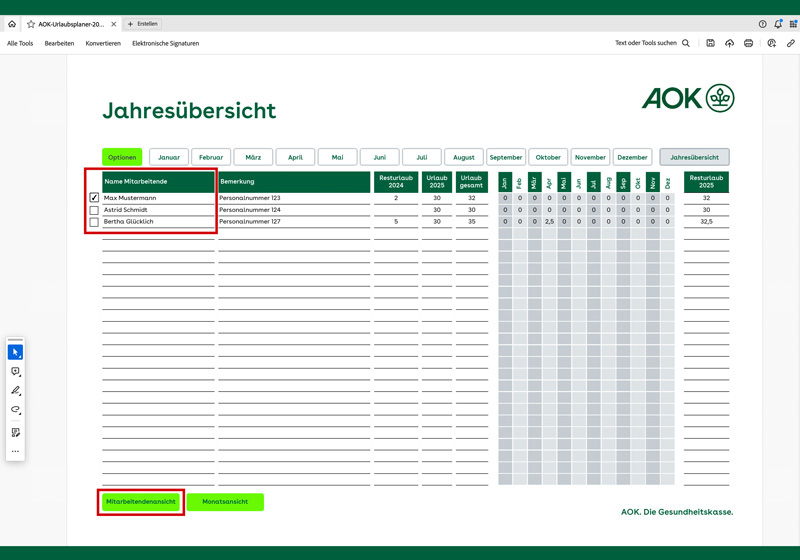Click the Erstellen plus button

[142, 24]
